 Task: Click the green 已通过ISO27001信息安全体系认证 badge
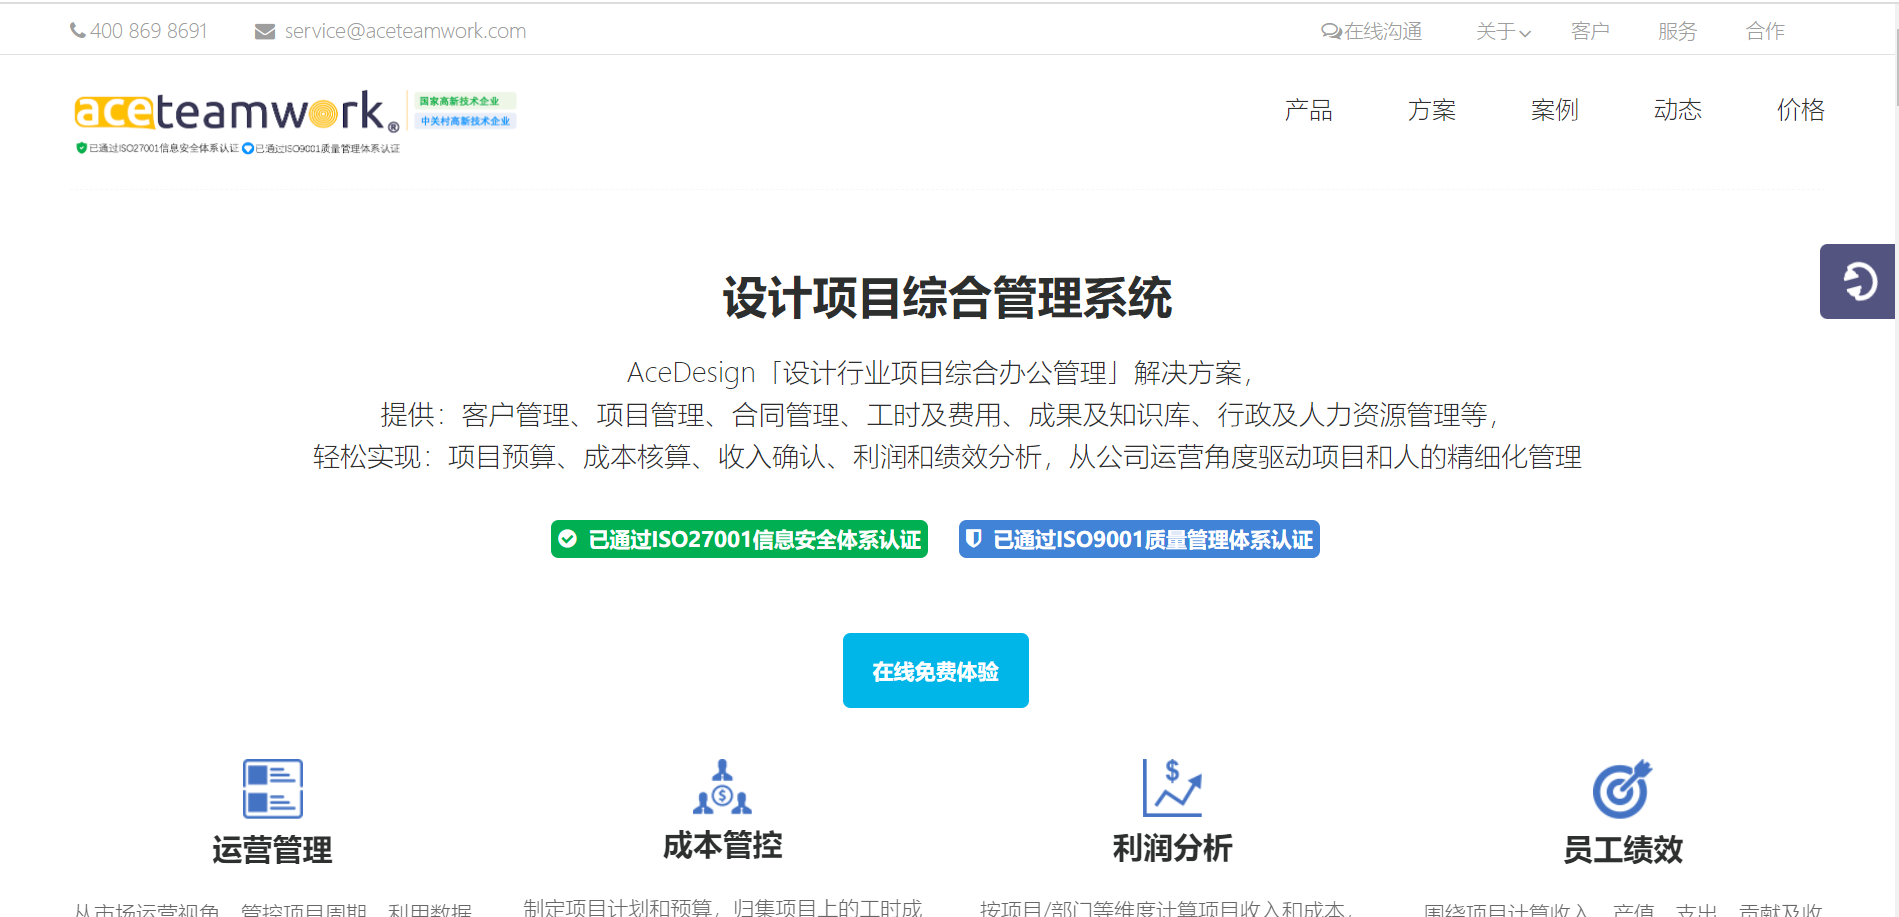(739, 539)
